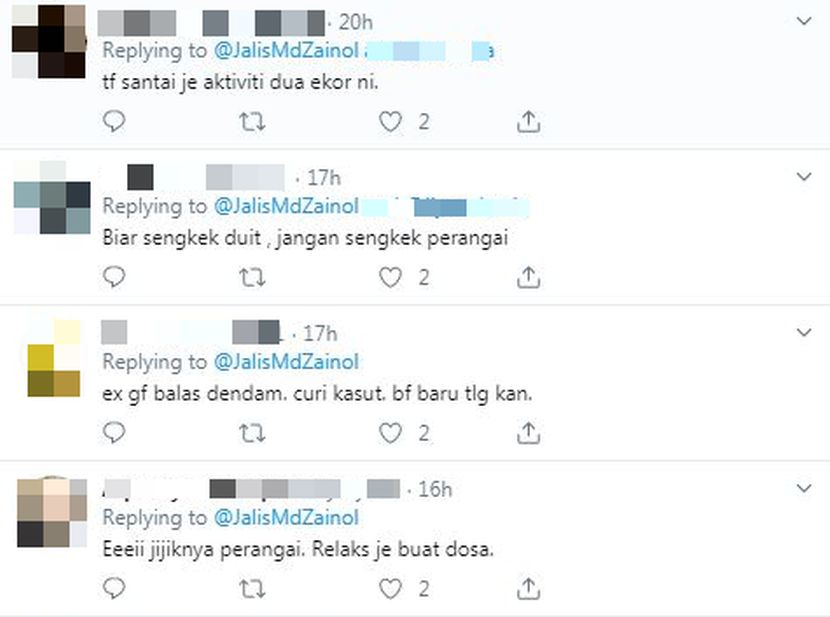830x617 pixels.
Task: Share the 'ex gf balas dendam' tweet
Action: tap(528, 433)
